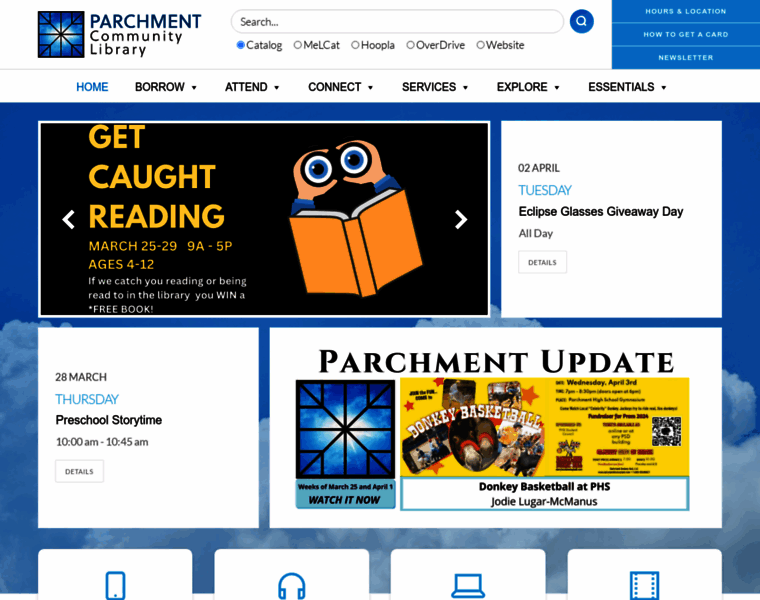Expand the Attend menu
Screen dimensions: 760x600
coord(252,87)
